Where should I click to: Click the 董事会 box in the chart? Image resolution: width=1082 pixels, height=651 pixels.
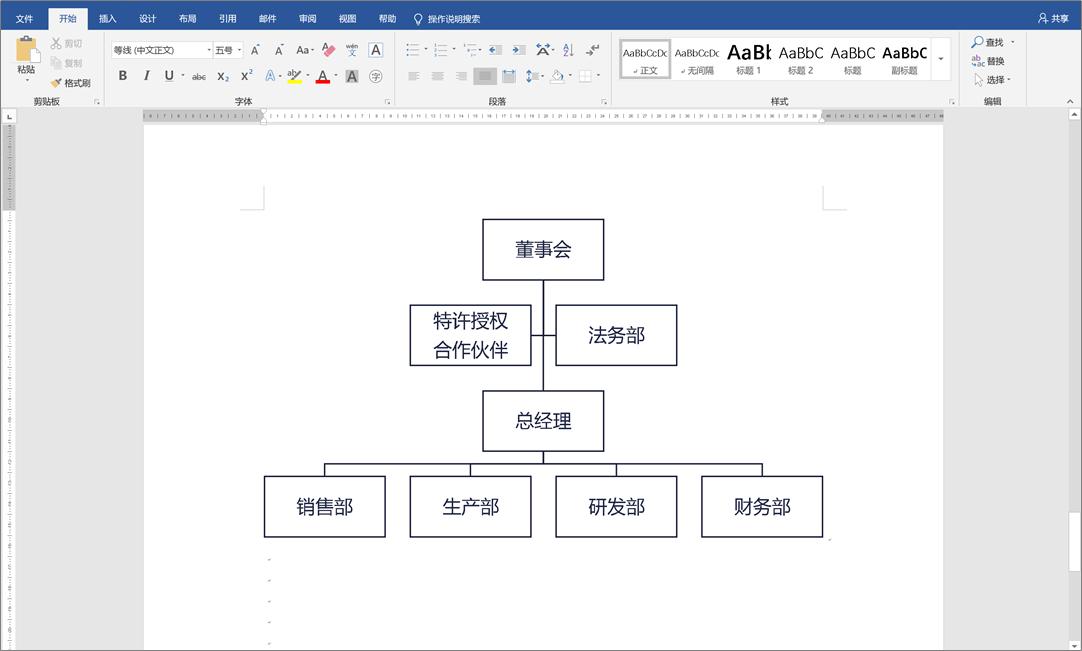tap(543, 249)
